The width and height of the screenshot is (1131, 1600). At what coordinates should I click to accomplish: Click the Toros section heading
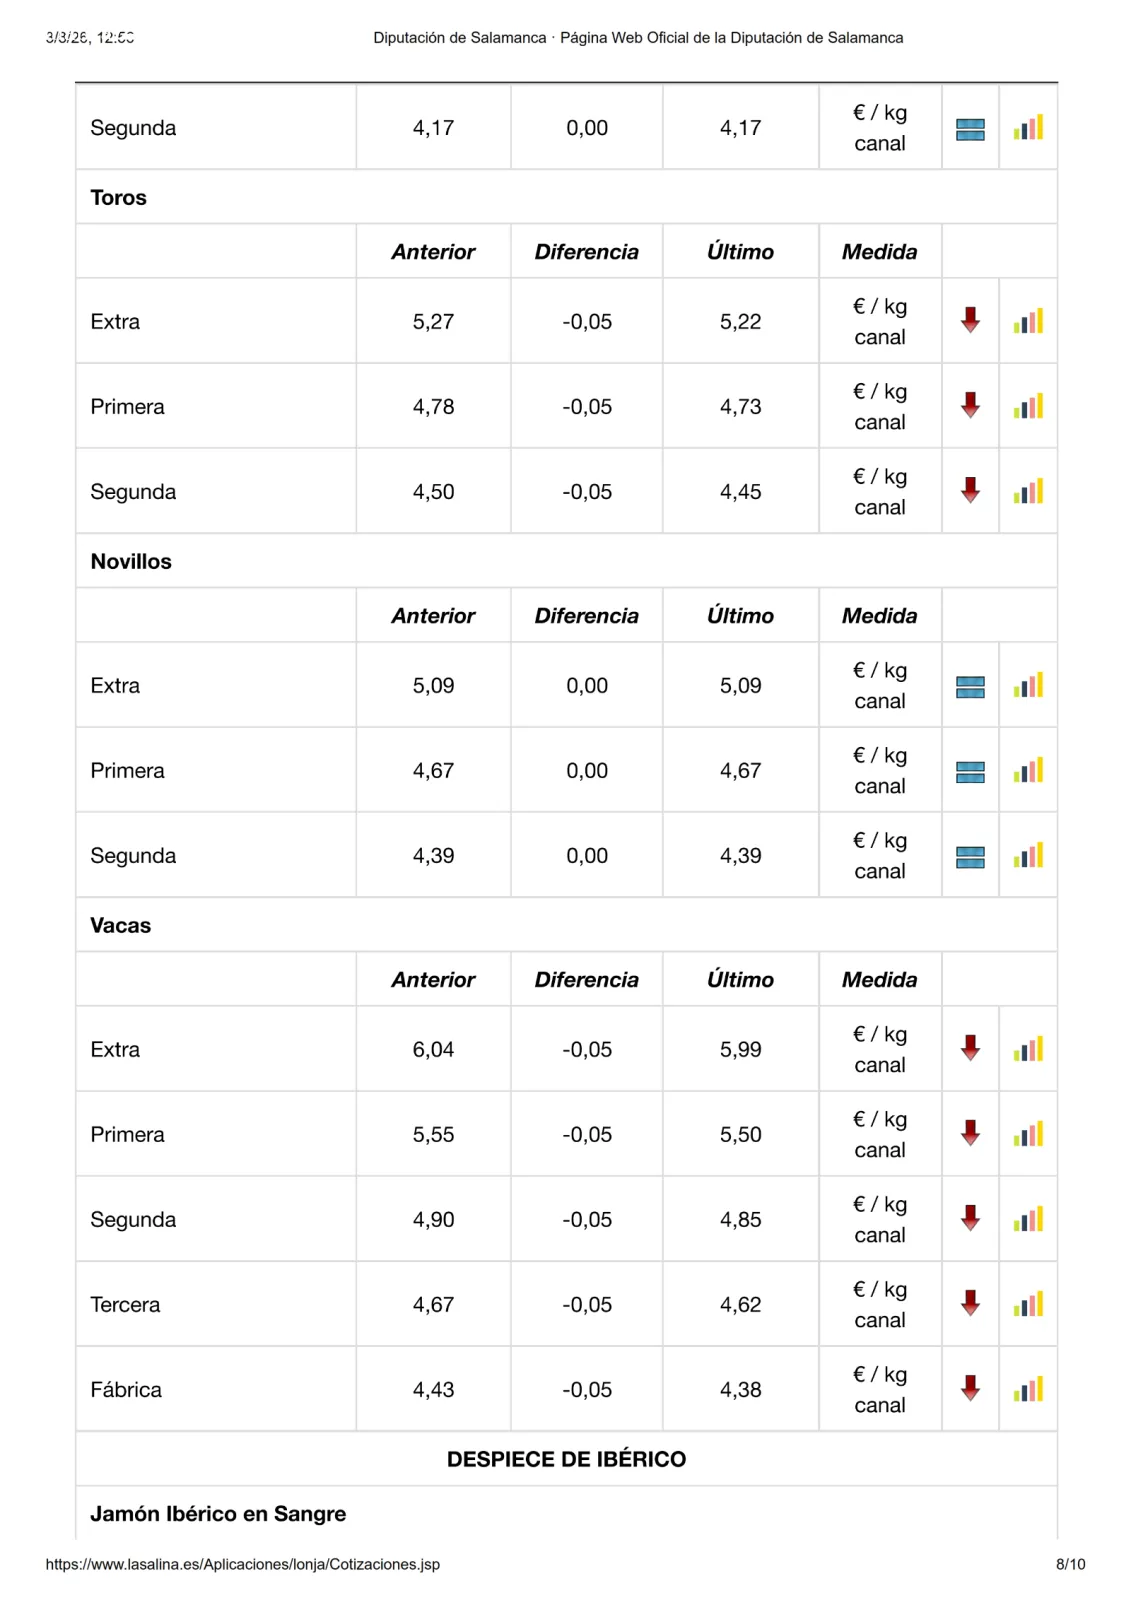pos(118,197)
